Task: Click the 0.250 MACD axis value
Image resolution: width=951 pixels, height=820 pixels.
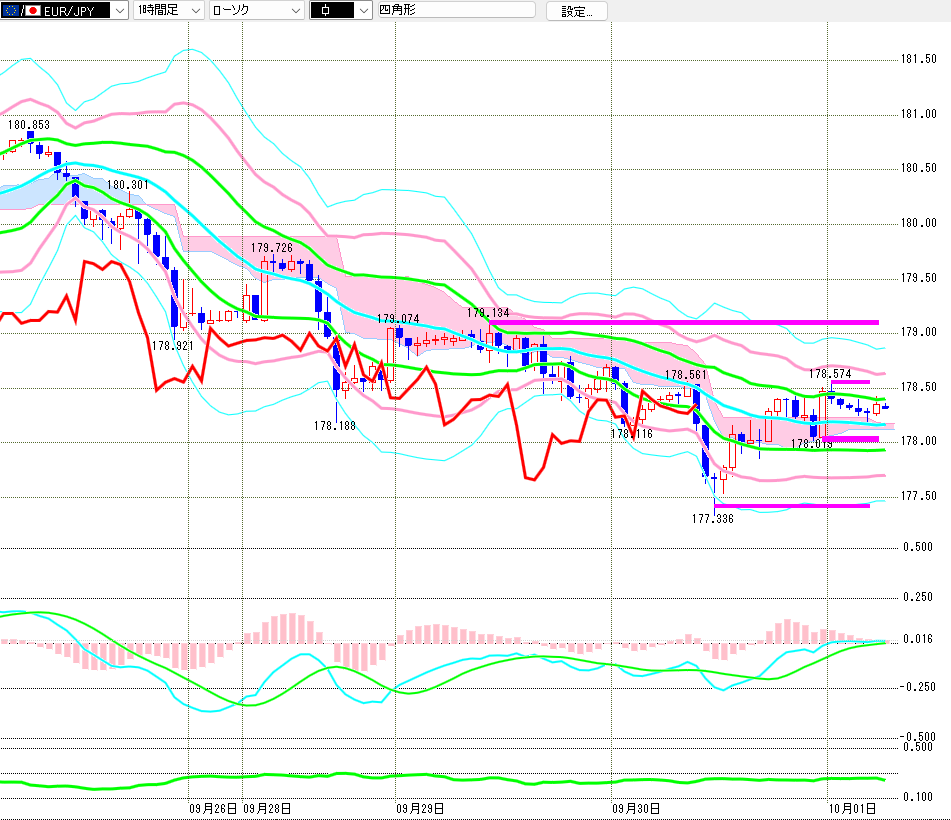Action: click(918, 597)
